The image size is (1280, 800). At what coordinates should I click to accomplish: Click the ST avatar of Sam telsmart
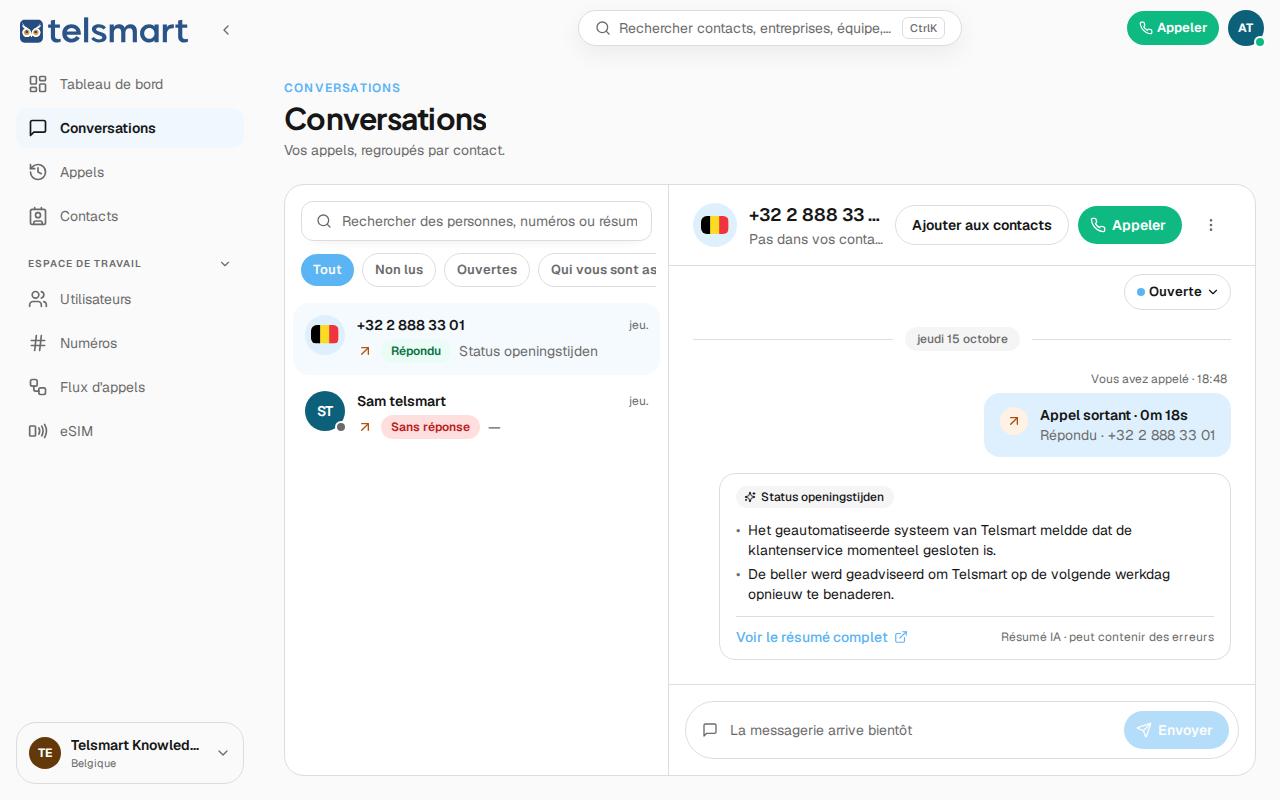(x=325, y=411)
